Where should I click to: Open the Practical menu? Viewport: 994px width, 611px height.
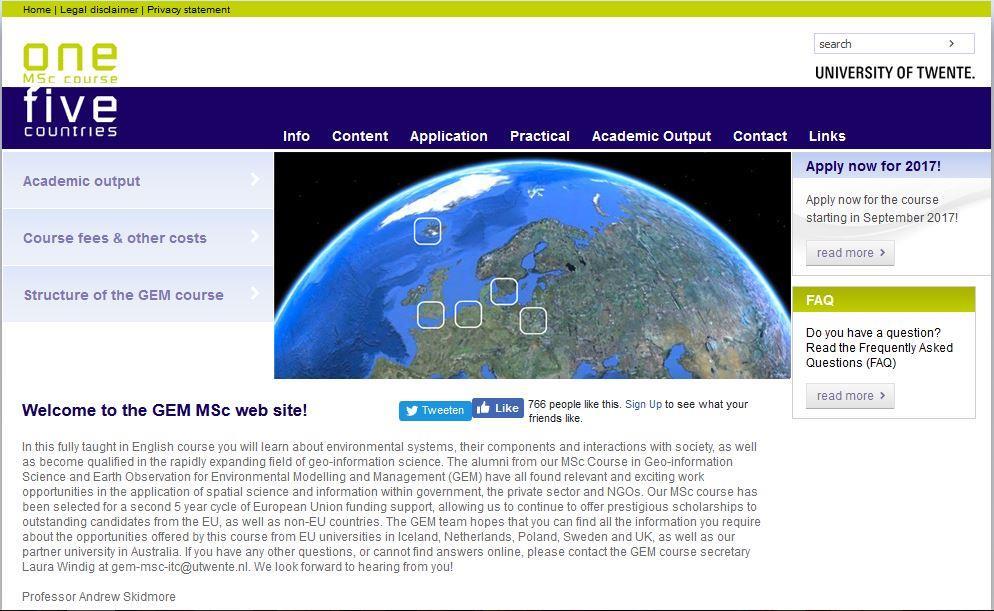point(540,136)
